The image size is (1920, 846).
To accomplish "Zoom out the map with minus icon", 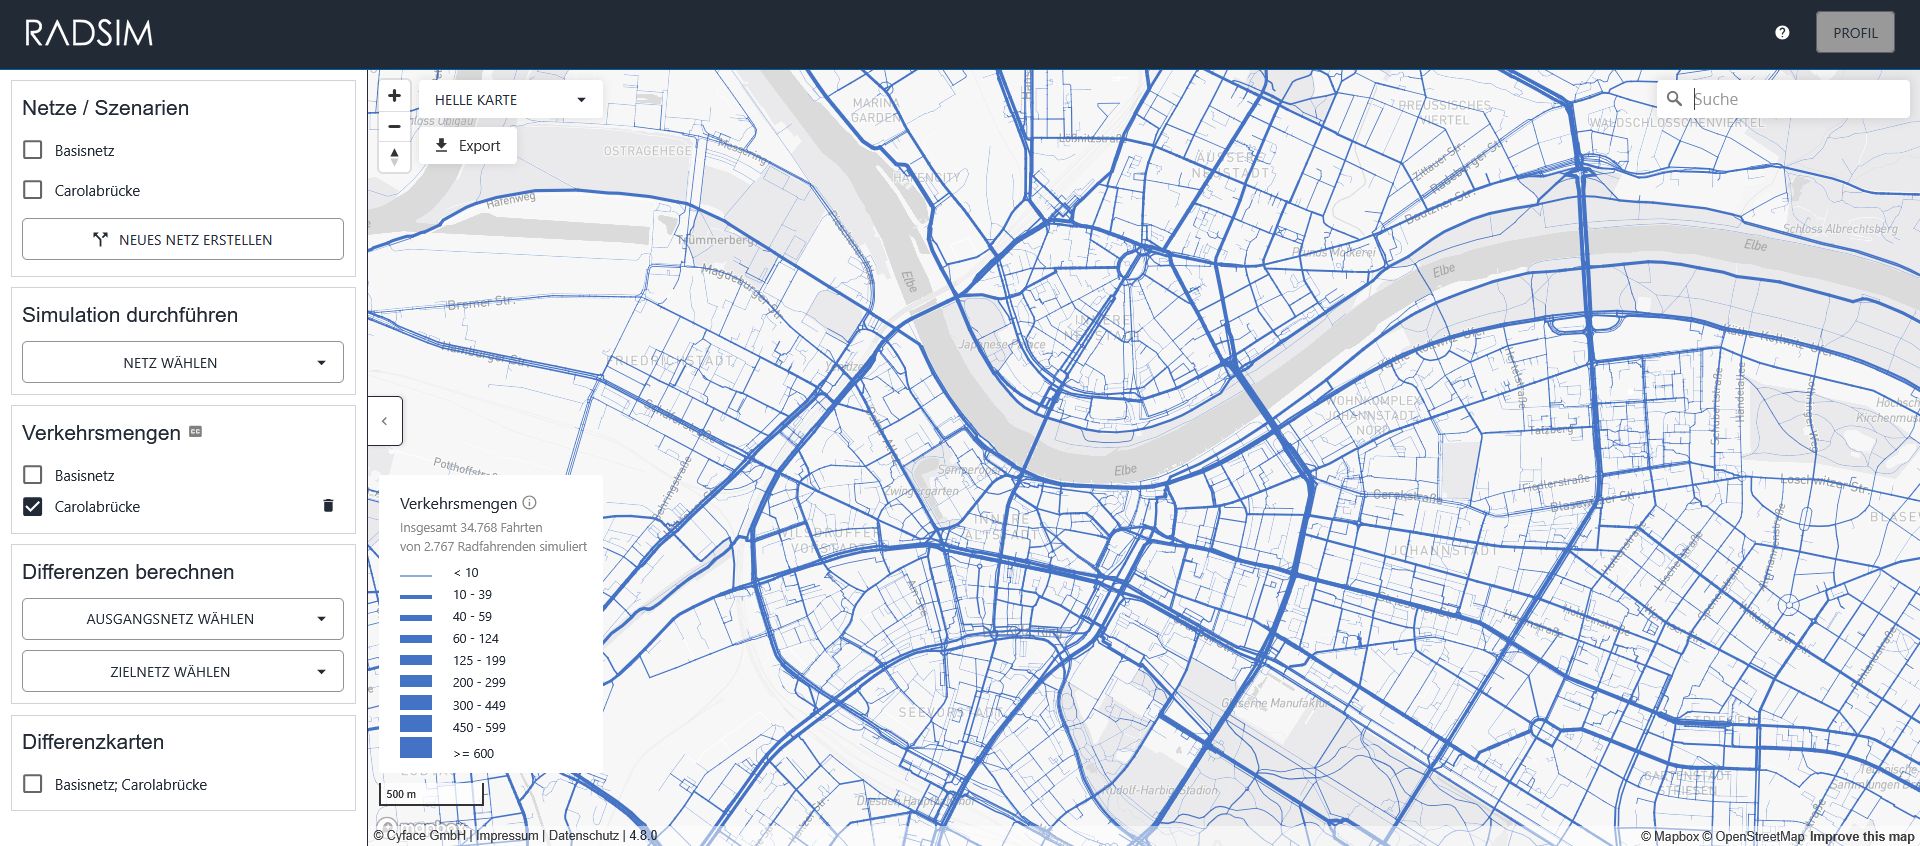I will point(394,126).
